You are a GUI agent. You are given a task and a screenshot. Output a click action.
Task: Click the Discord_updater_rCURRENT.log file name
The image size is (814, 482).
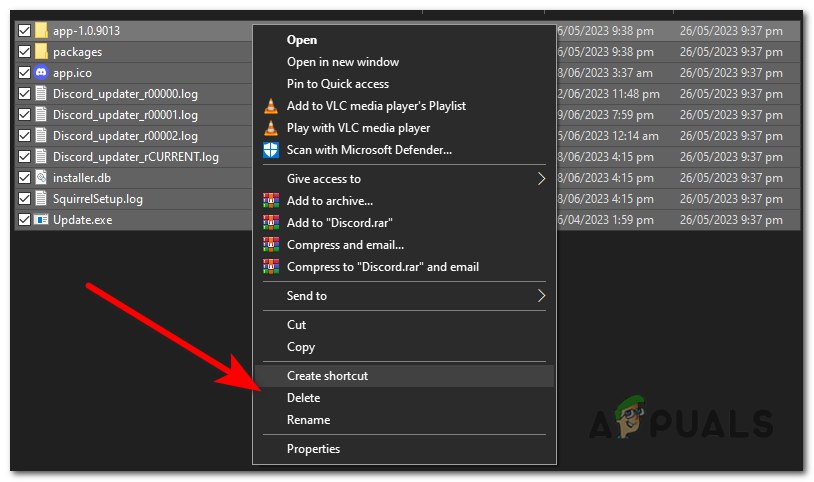pyautogui.click(x=135, y=157)
